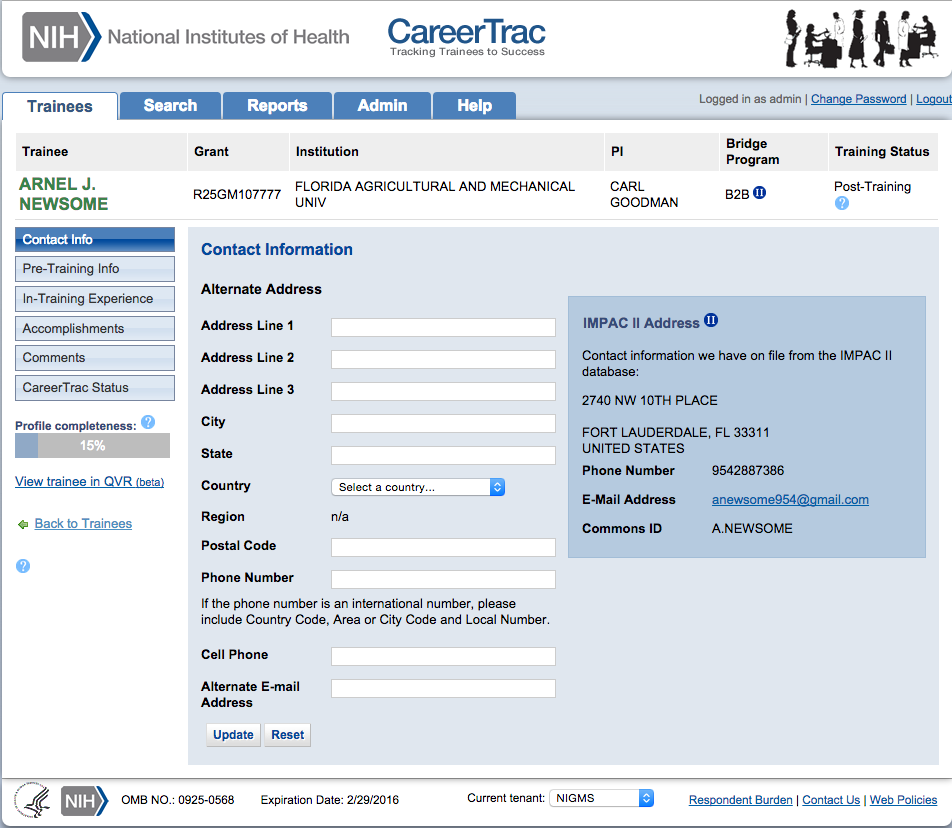952x828 pixels.
Task: Click Change Password link
Action: tap(858, 99)
